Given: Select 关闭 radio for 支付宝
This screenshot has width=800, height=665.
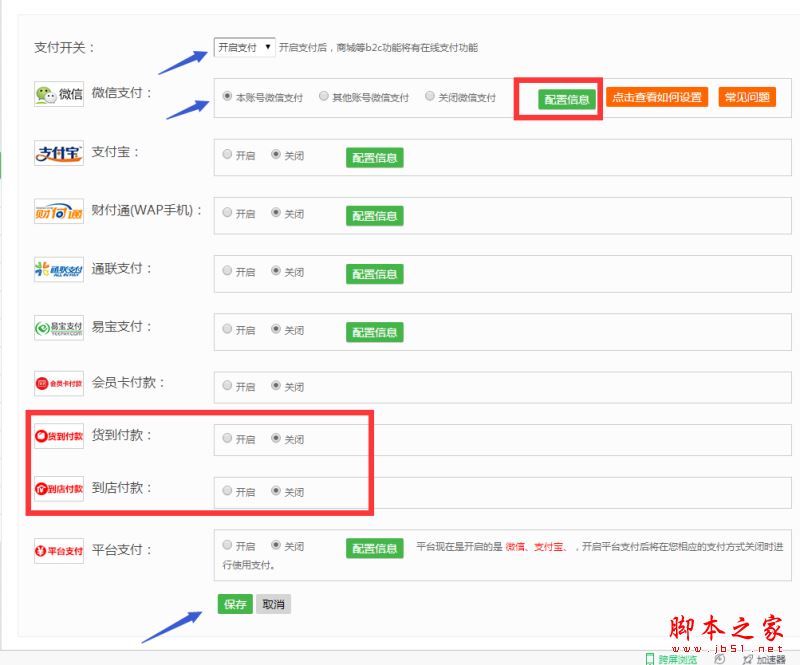Looking at the screenshot, I should 276,154.
